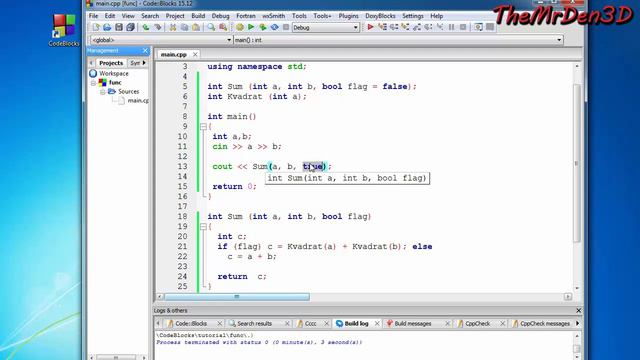Select the Workspace tree item
The height and width of the screenshot is (360, 640).
click(x=113, y=73)
